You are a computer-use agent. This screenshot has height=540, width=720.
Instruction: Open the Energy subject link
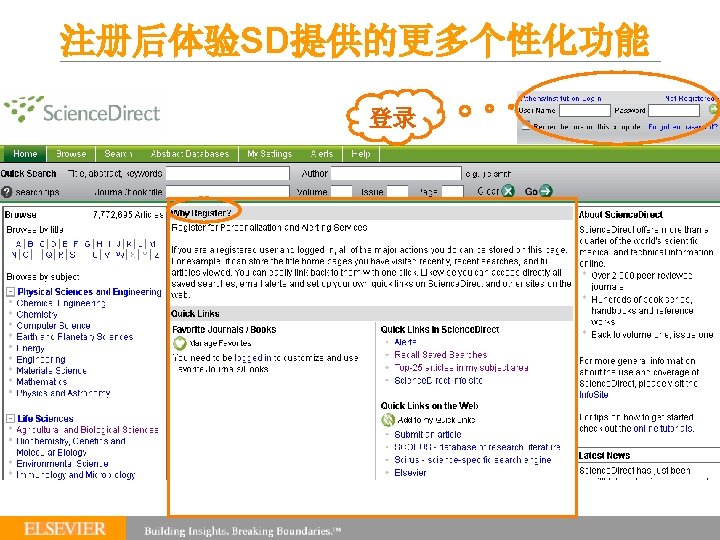click(x=30, y=348)
